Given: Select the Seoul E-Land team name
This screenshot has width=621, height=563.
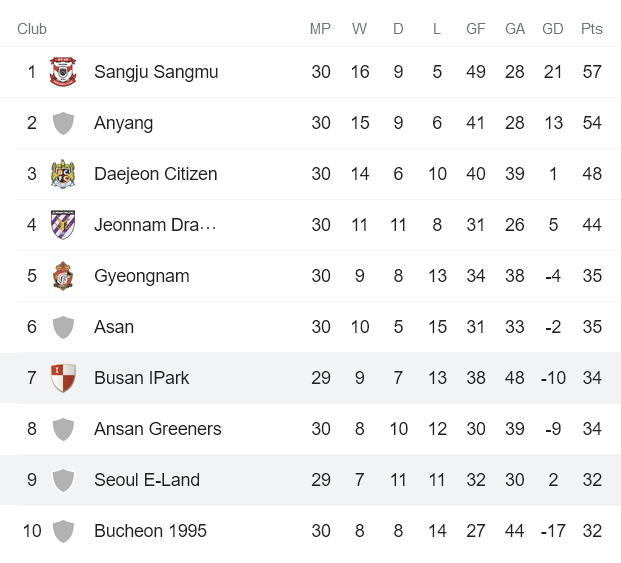Looking at the screenshot, I should point(147,480).
